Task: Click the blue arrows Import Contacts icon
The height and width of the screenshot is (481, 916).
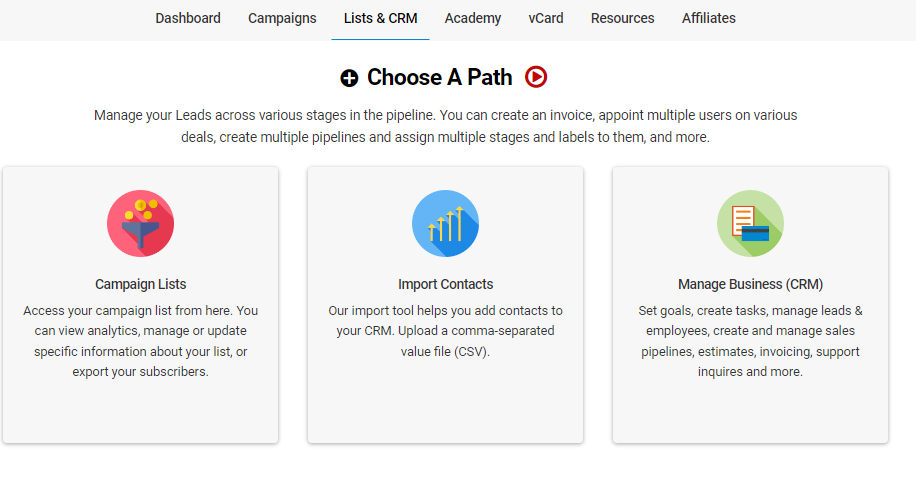Action: tap(445, 223)
